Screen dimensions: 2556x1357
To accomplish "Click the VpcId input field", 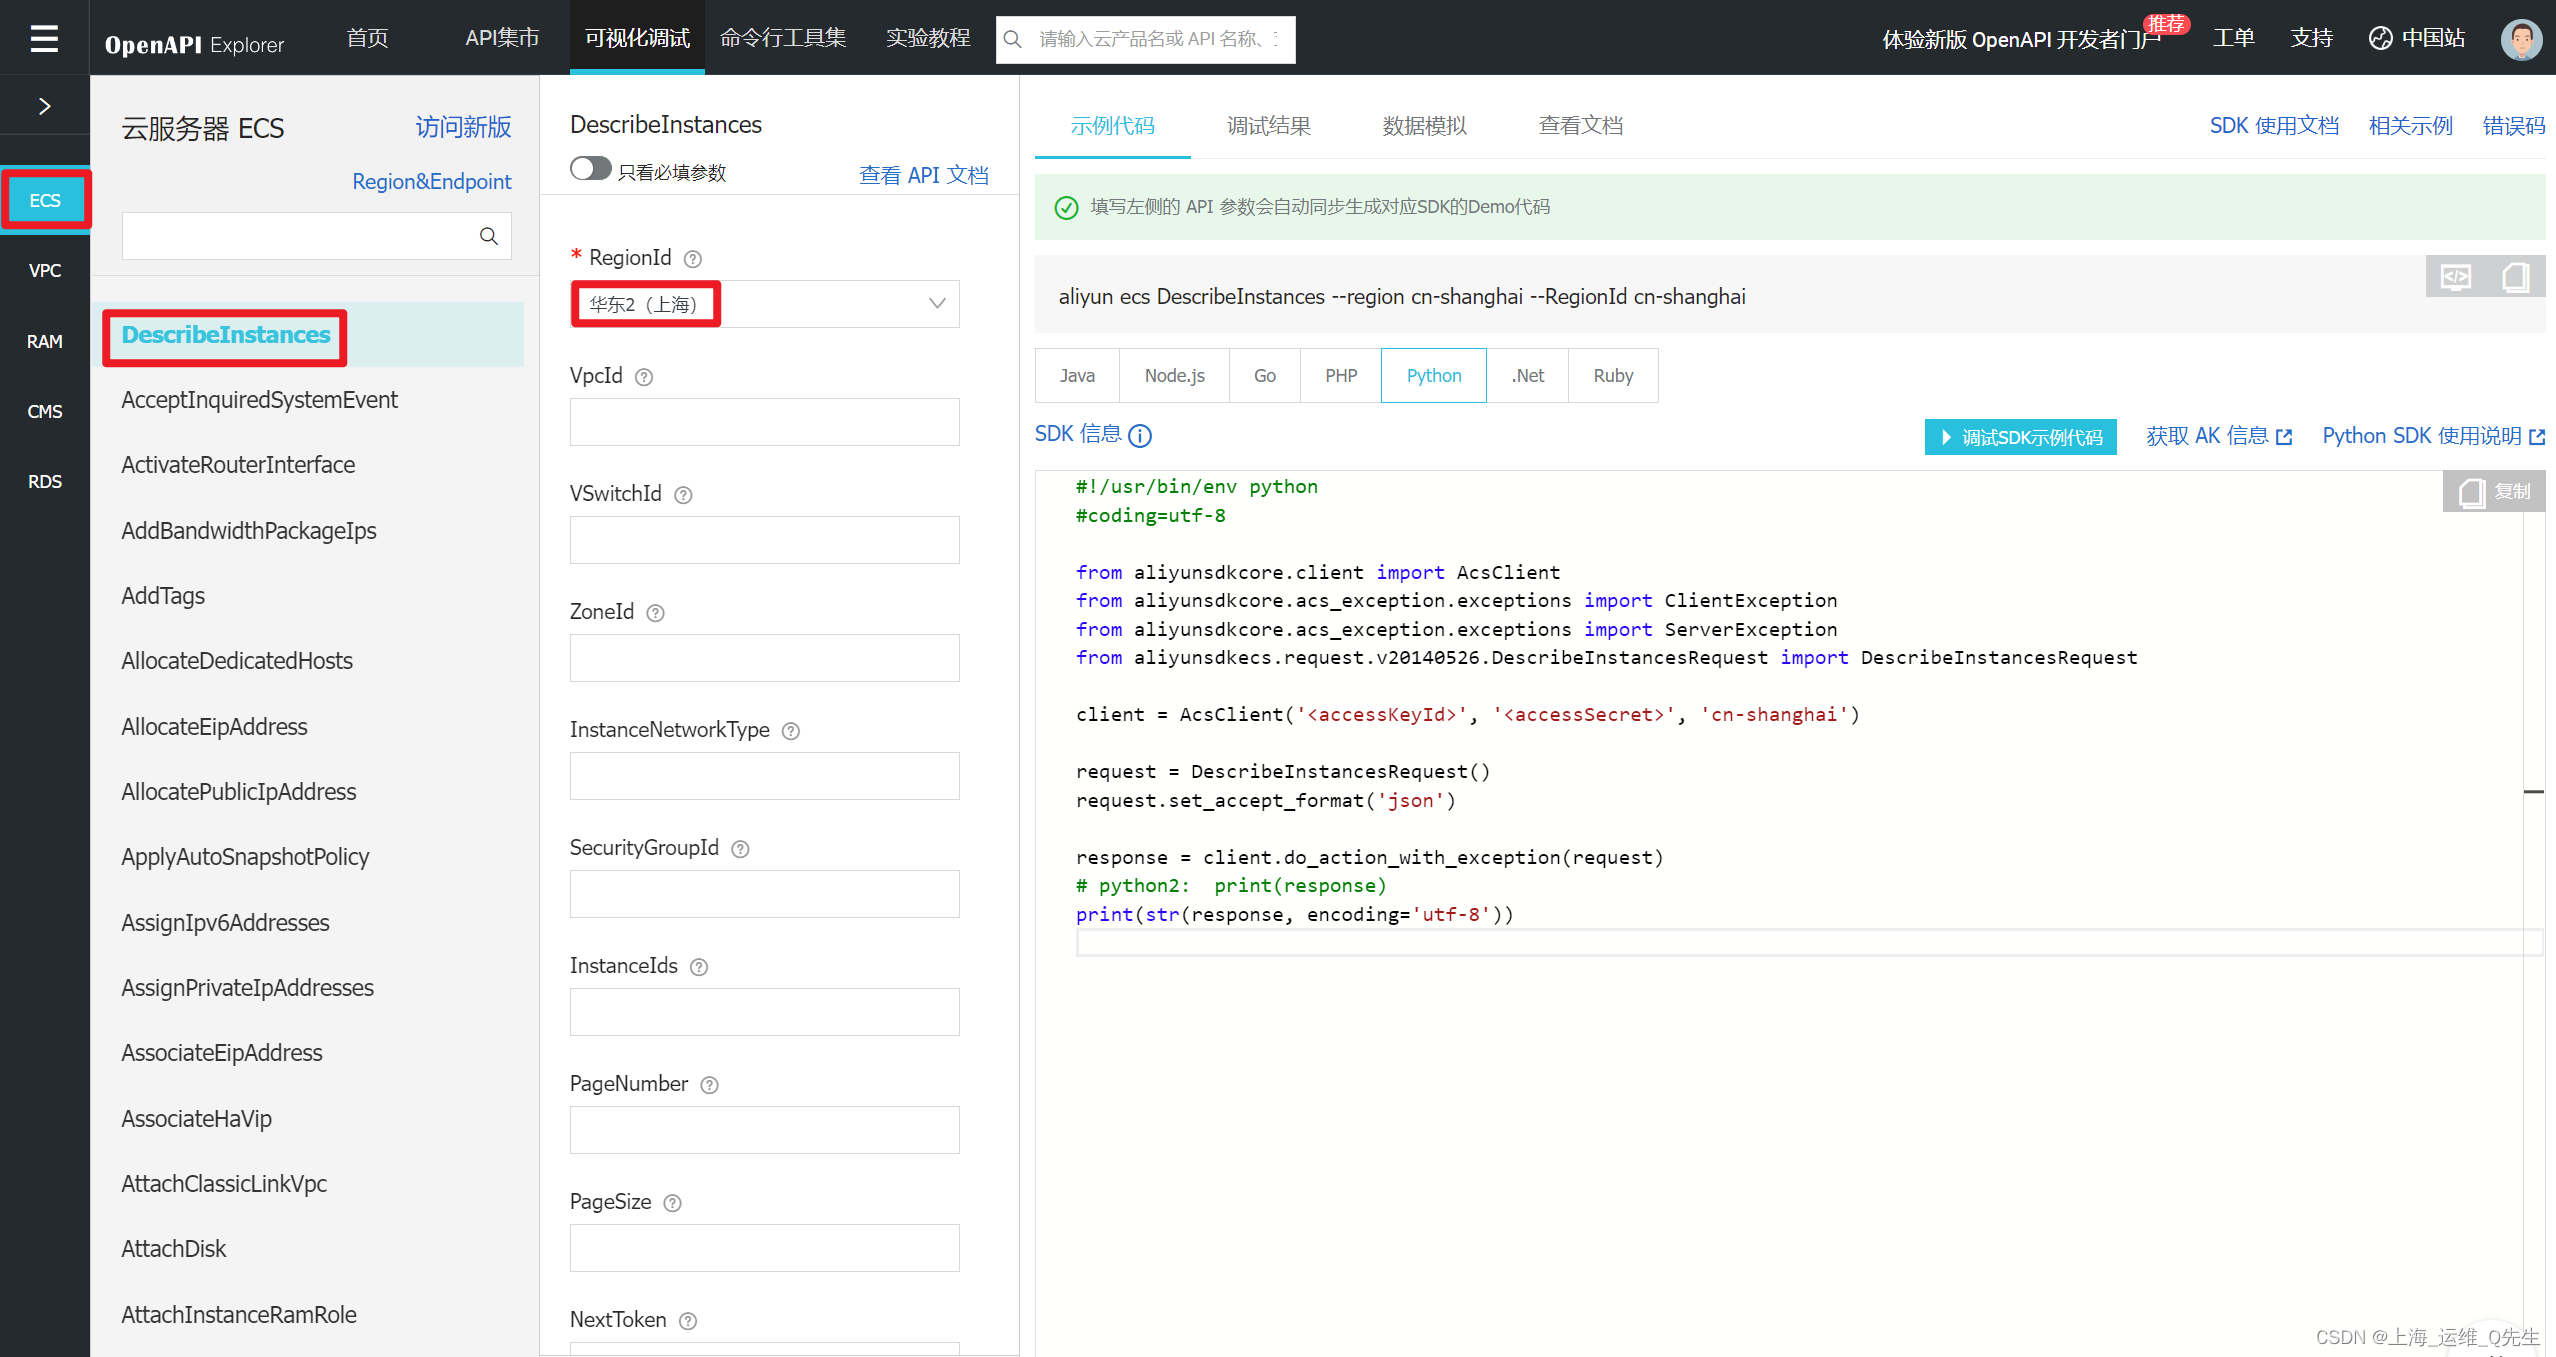I will coord(765,422).
